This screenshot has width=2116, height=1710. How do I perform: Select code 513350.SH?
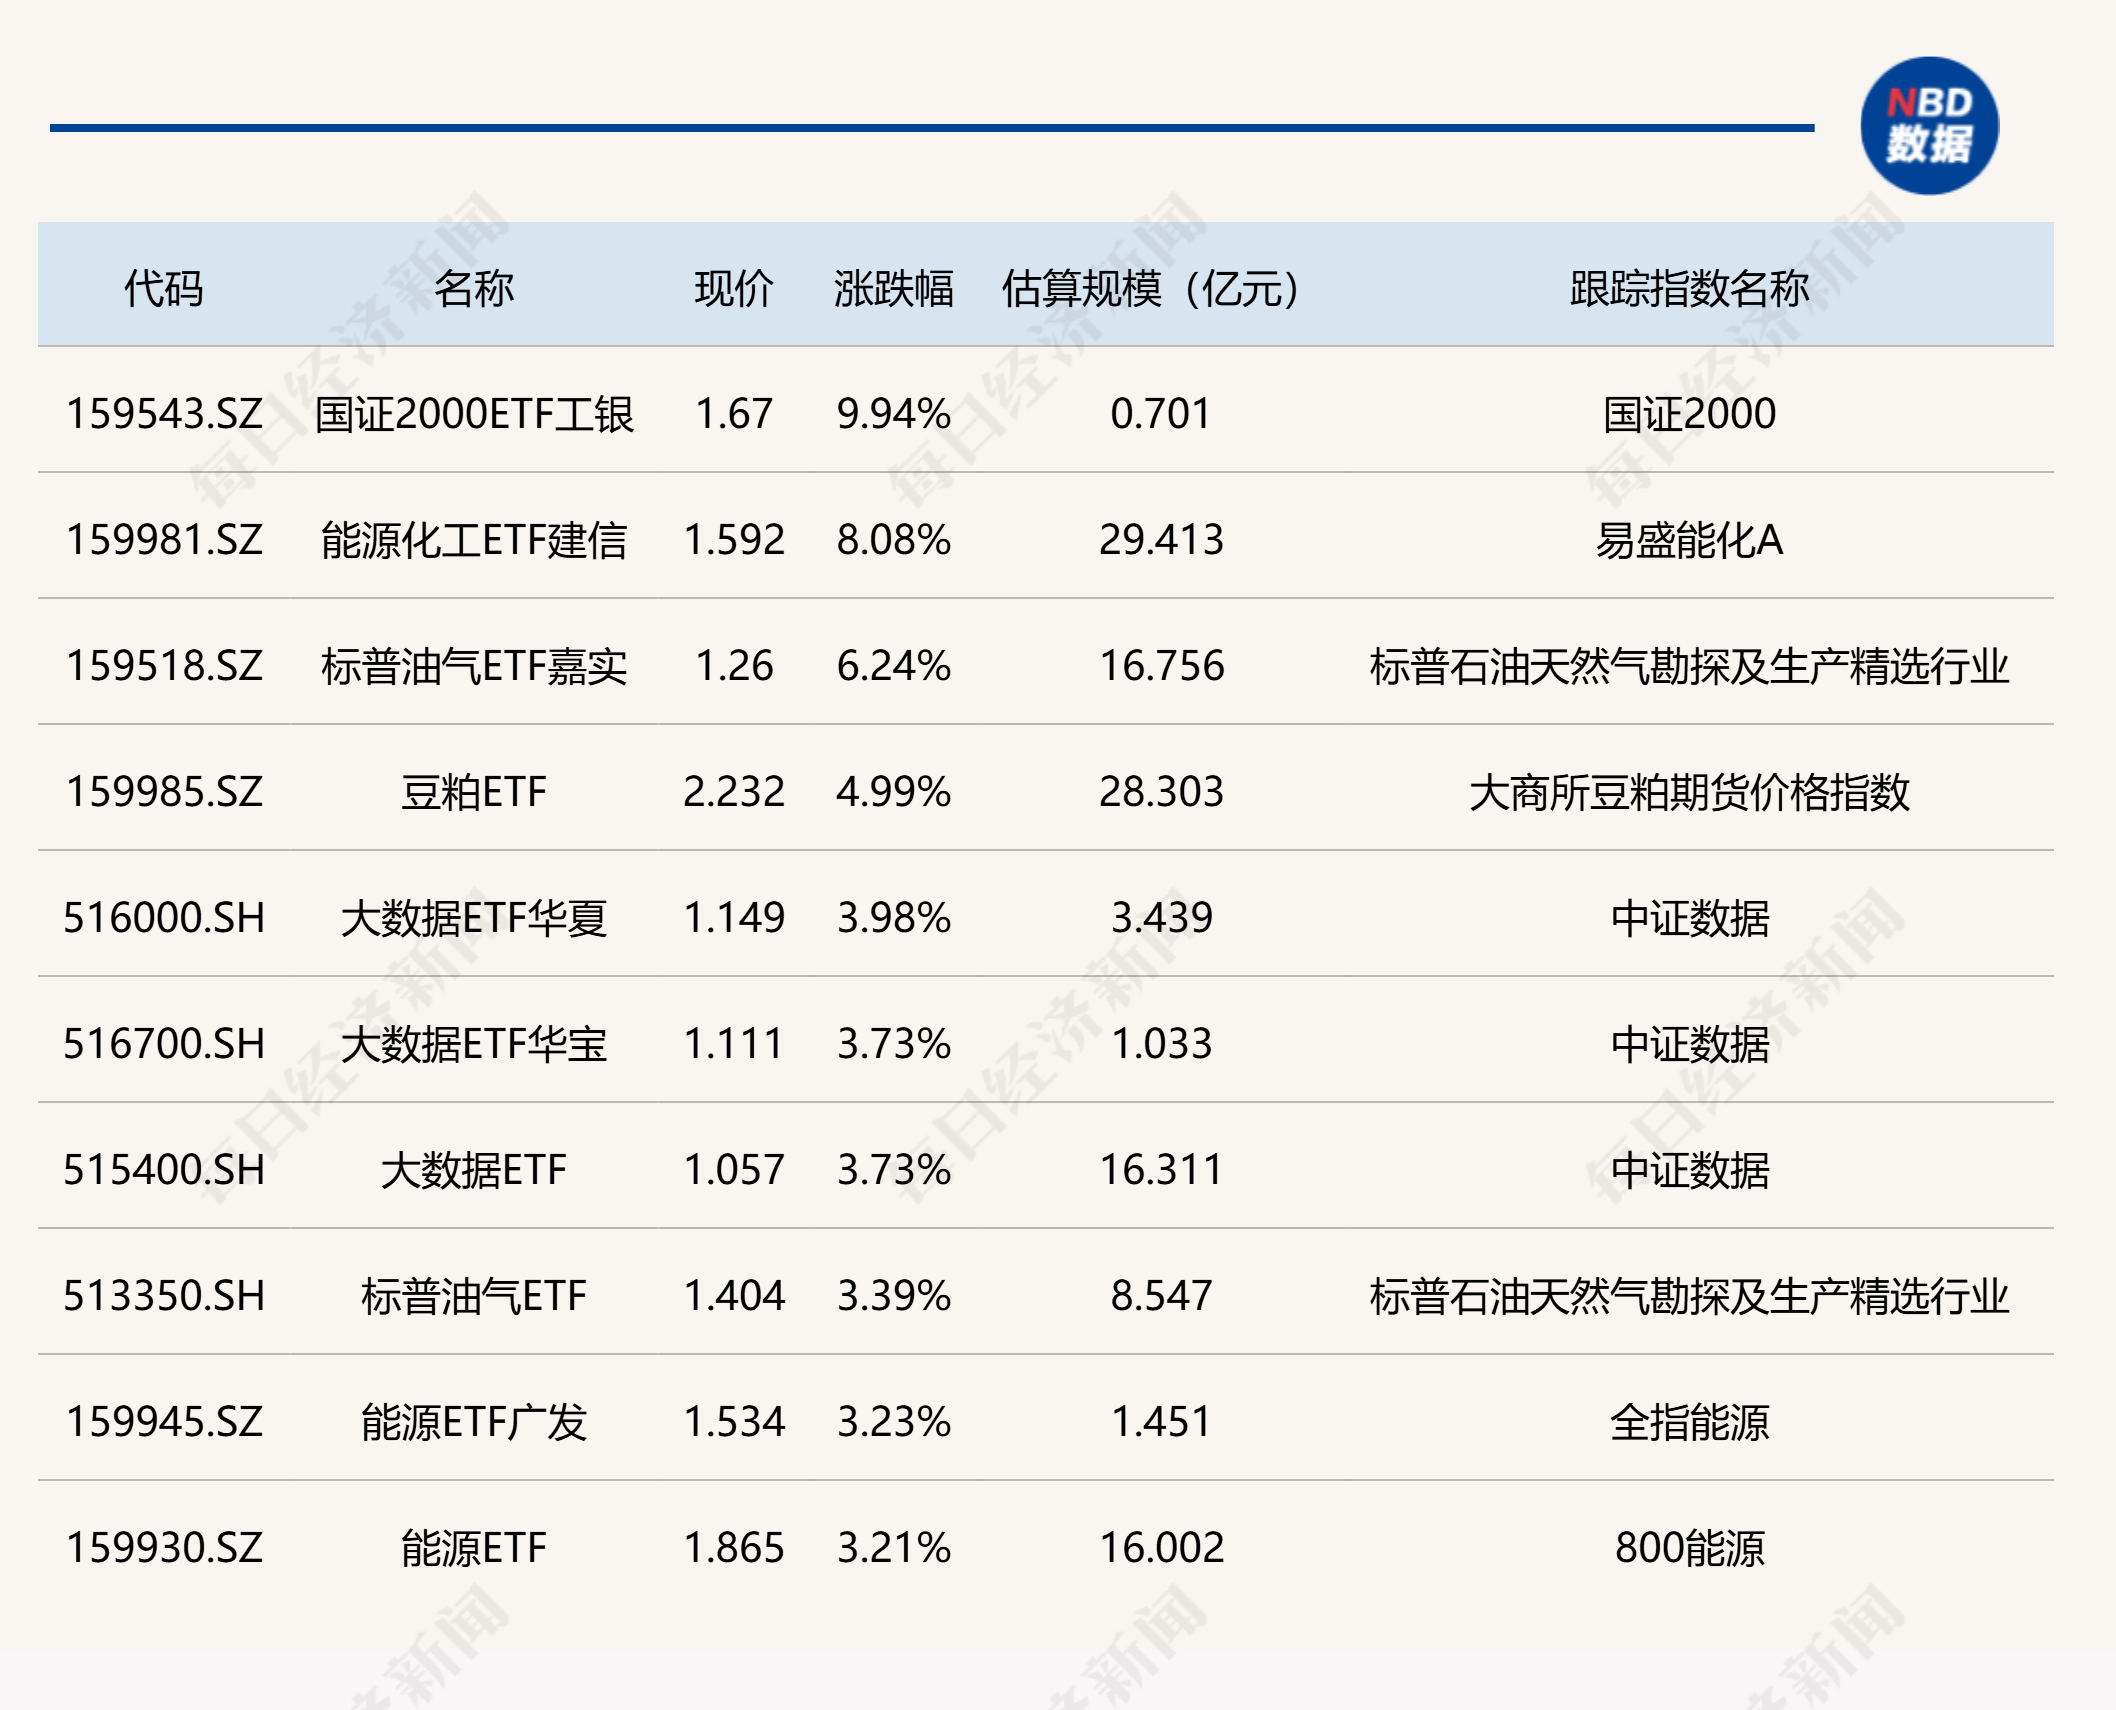click(164, 1296)
